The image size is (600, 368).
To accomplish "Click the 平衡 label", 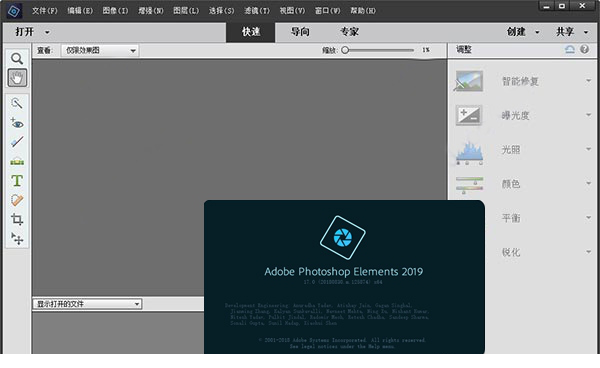I will [511, 218].
